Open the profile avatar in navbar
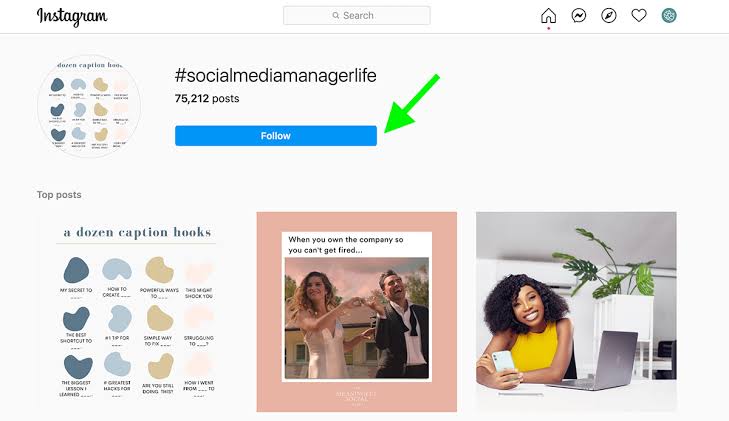The image size is (729, 421). pos(669,15)
